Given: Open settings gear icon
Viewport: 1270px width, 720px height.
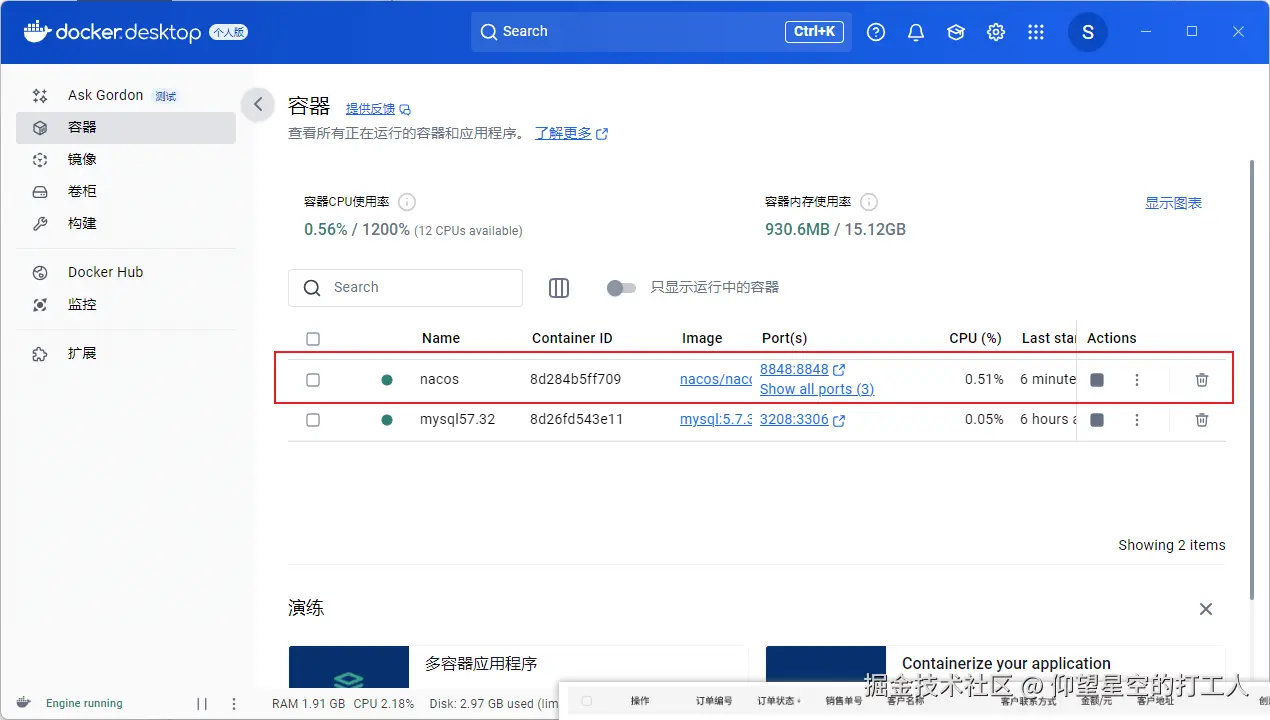Looking at the screenshot, I should 996,32.
